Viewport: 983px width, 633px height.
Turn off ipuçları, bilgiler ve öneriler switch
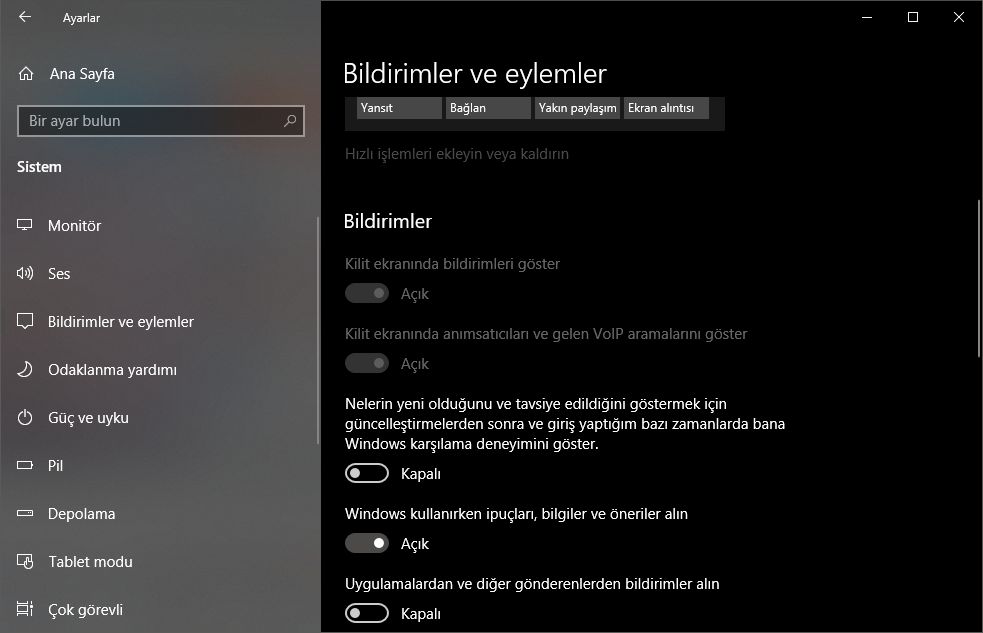367,543
